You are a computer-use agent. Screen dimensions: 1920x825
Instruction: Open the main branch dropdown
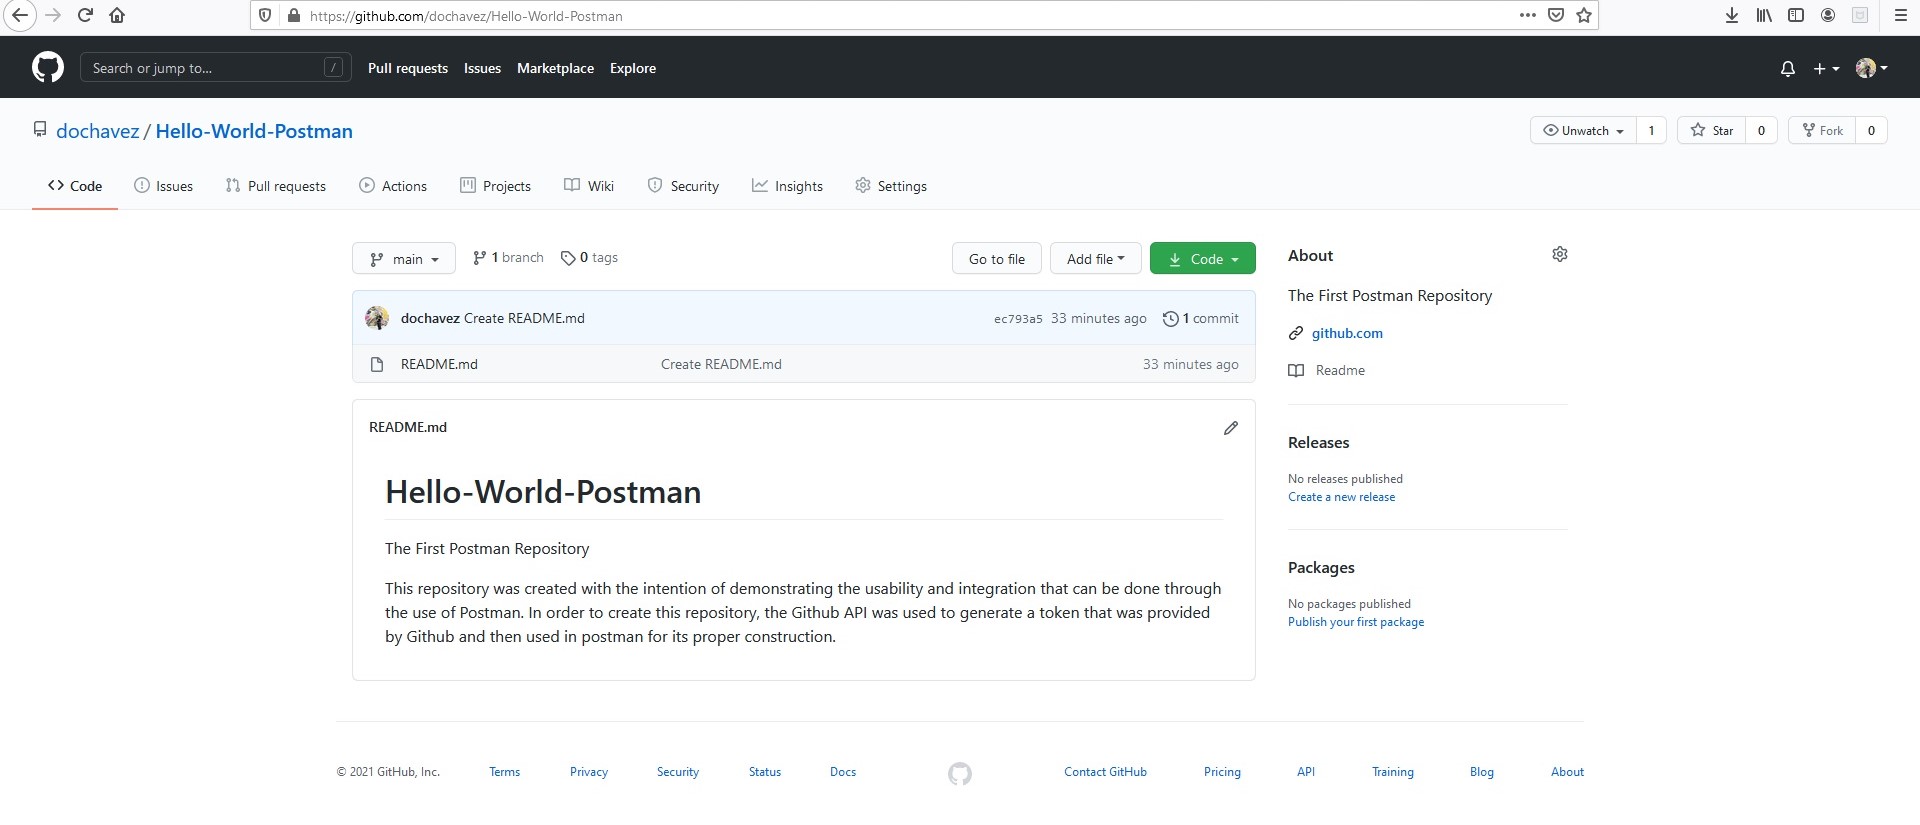[404, 258]
